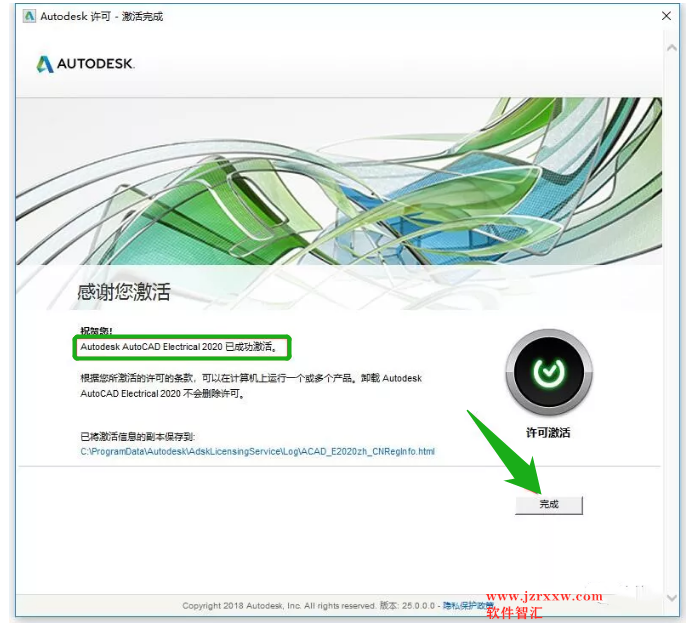Screen dimensions: 699x625
Task: Click the scrollbar down arrow
Action: [x=671, y=597]
